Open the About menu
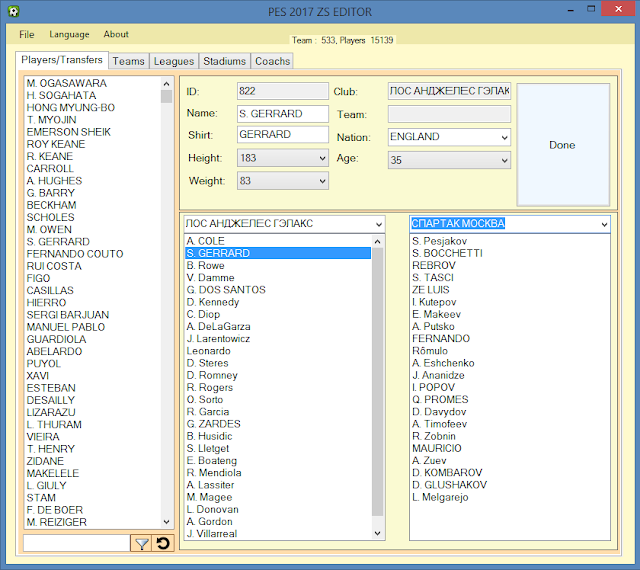640x570 pixels. tap(116, 35)
